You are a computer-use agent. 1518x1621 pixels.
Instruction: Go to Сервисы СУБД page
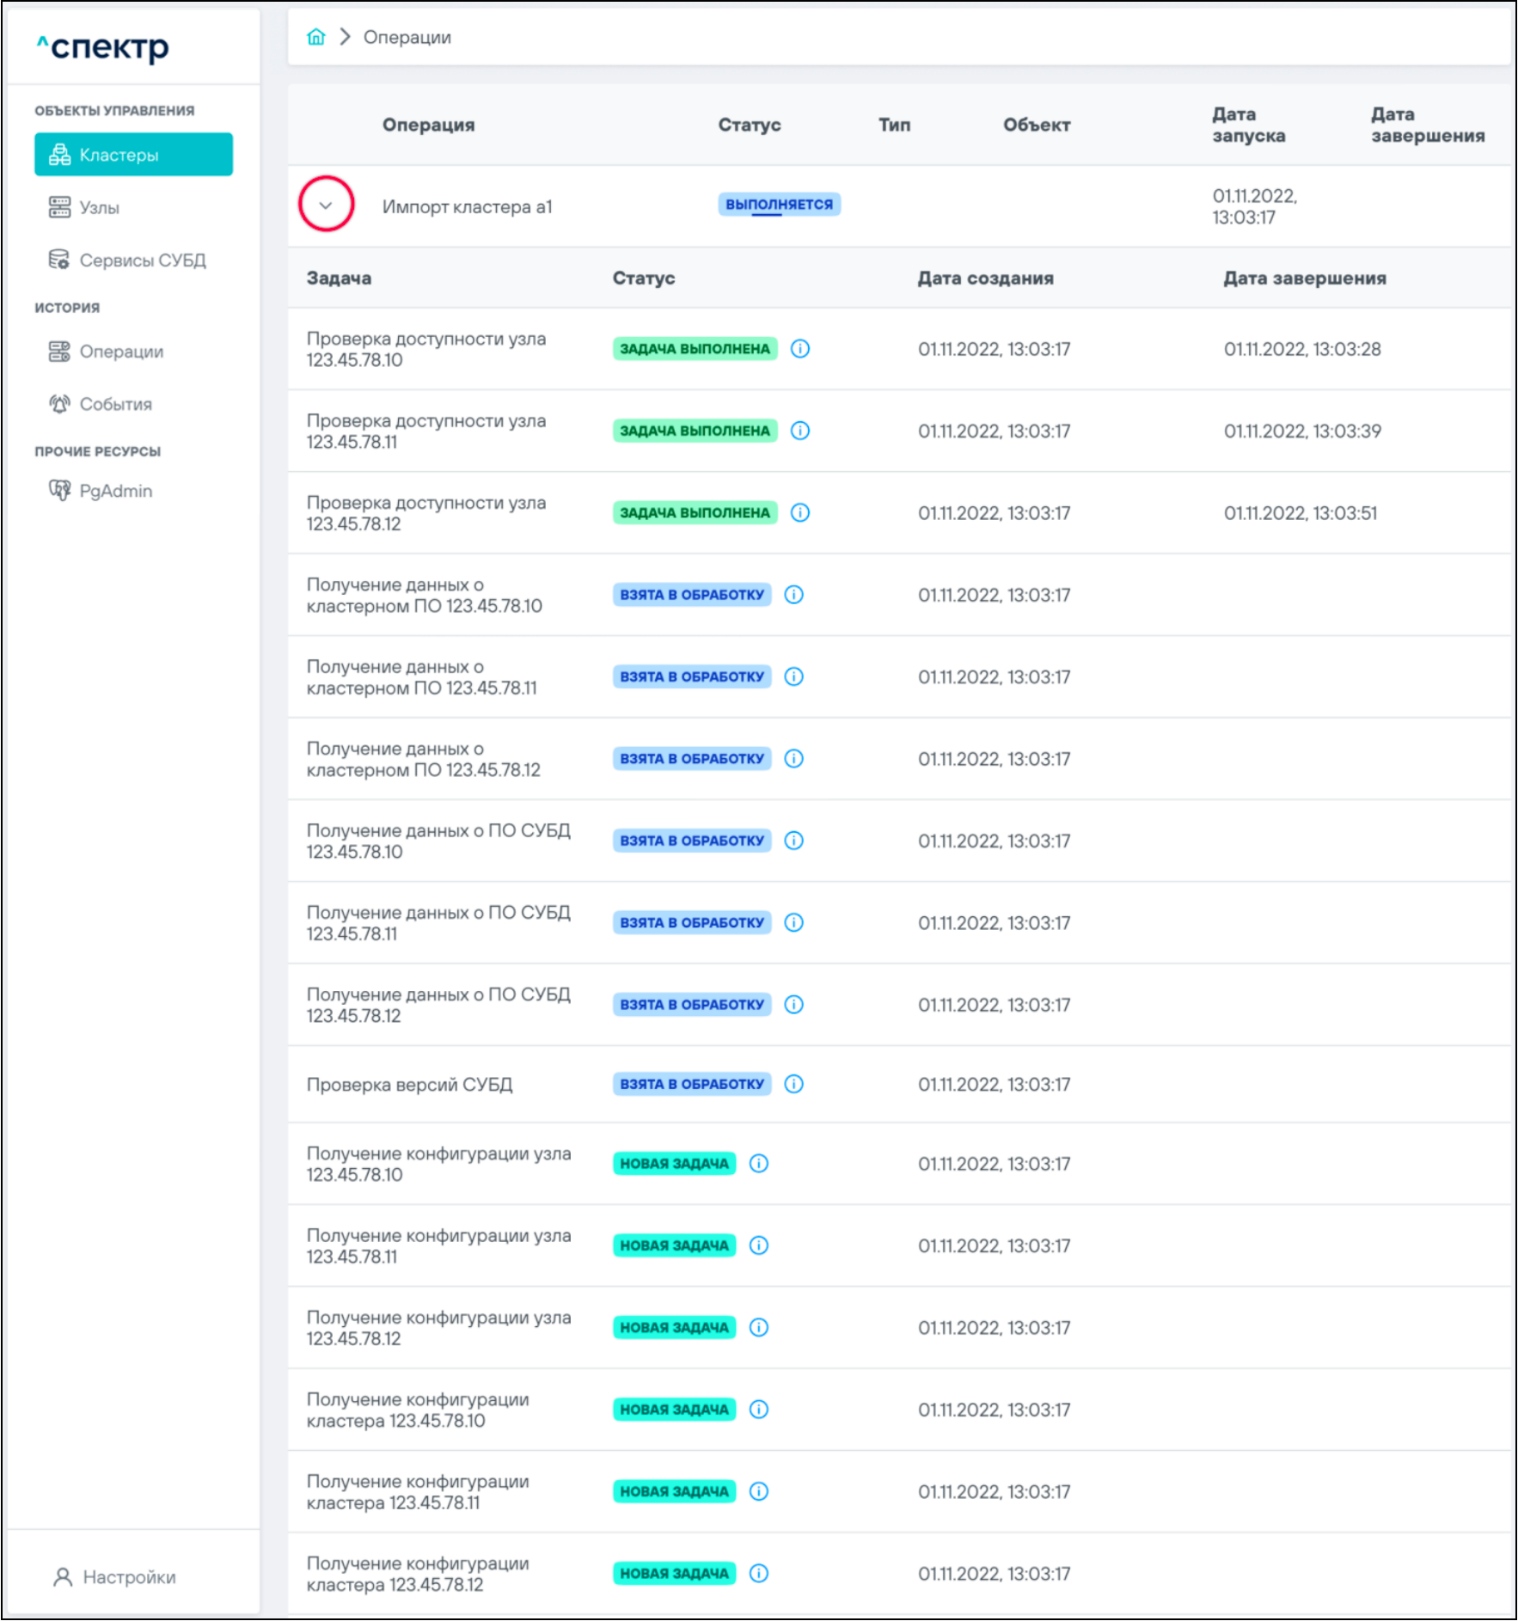coord(142,260)
